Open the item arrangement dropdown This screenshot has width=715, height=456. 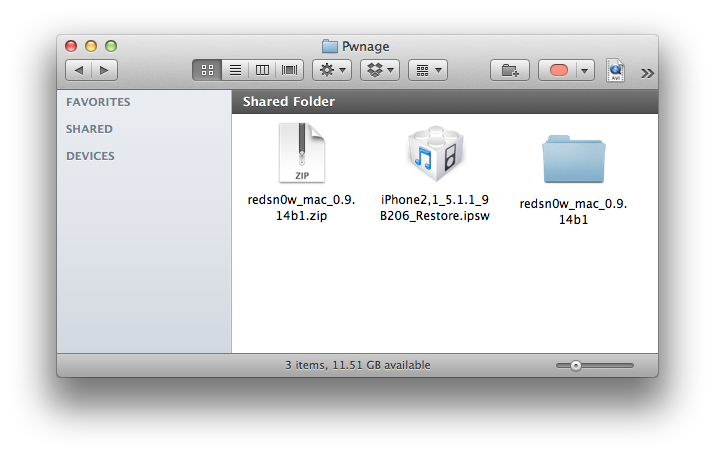pos(428,70)
